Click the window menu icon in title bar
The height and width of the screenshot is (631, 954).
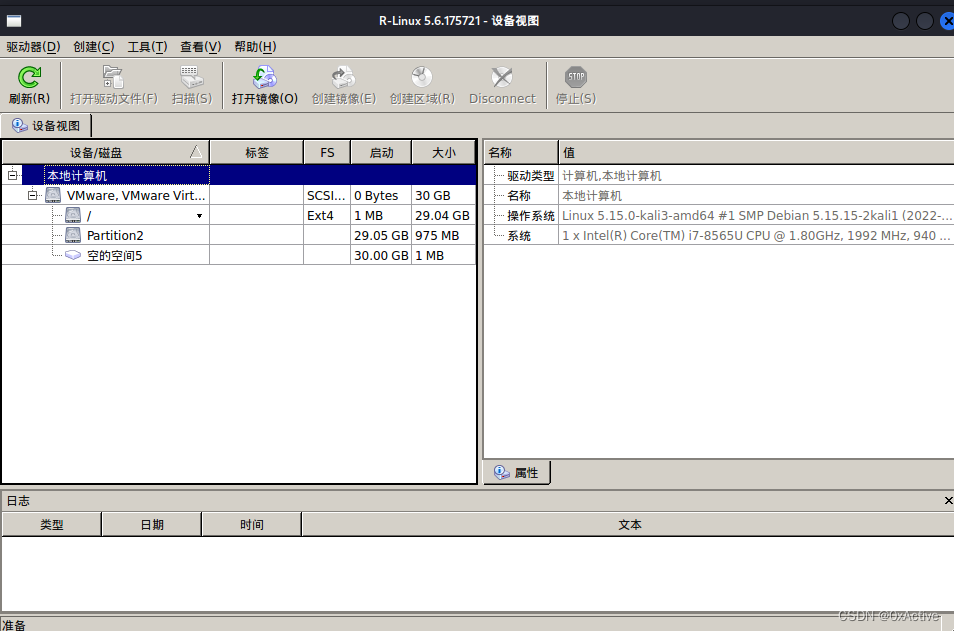(x=14, y=21)
